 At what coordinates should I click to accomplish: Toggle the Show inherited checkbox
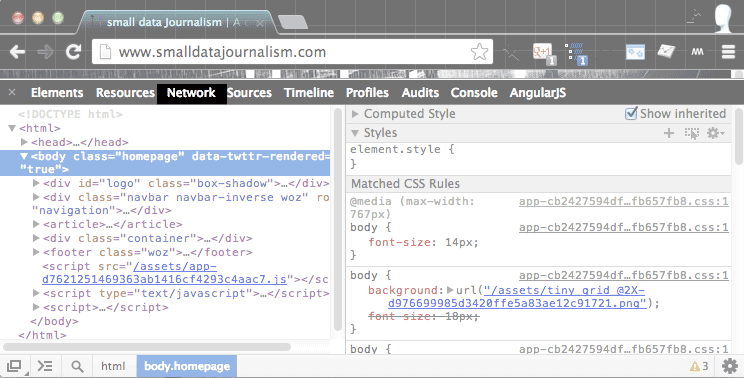click(631, 114)
